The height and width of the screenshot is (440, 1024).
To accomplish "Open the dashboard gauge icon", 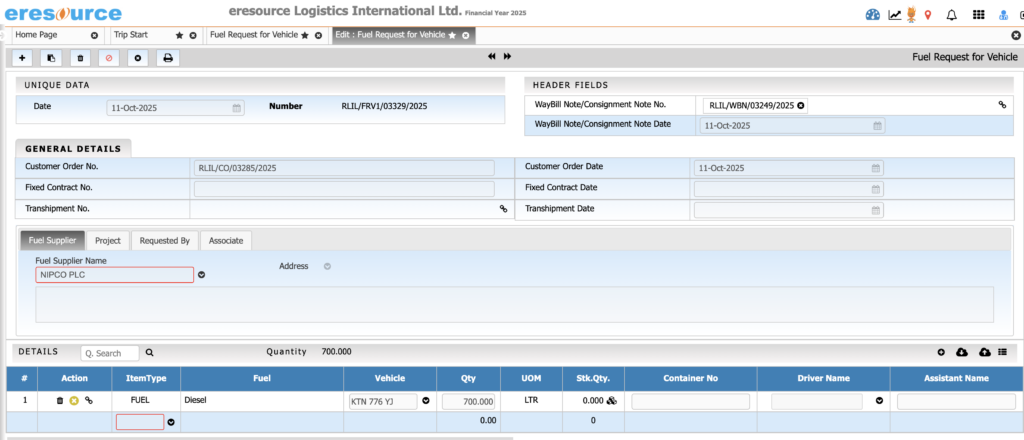I will [872, 14].
